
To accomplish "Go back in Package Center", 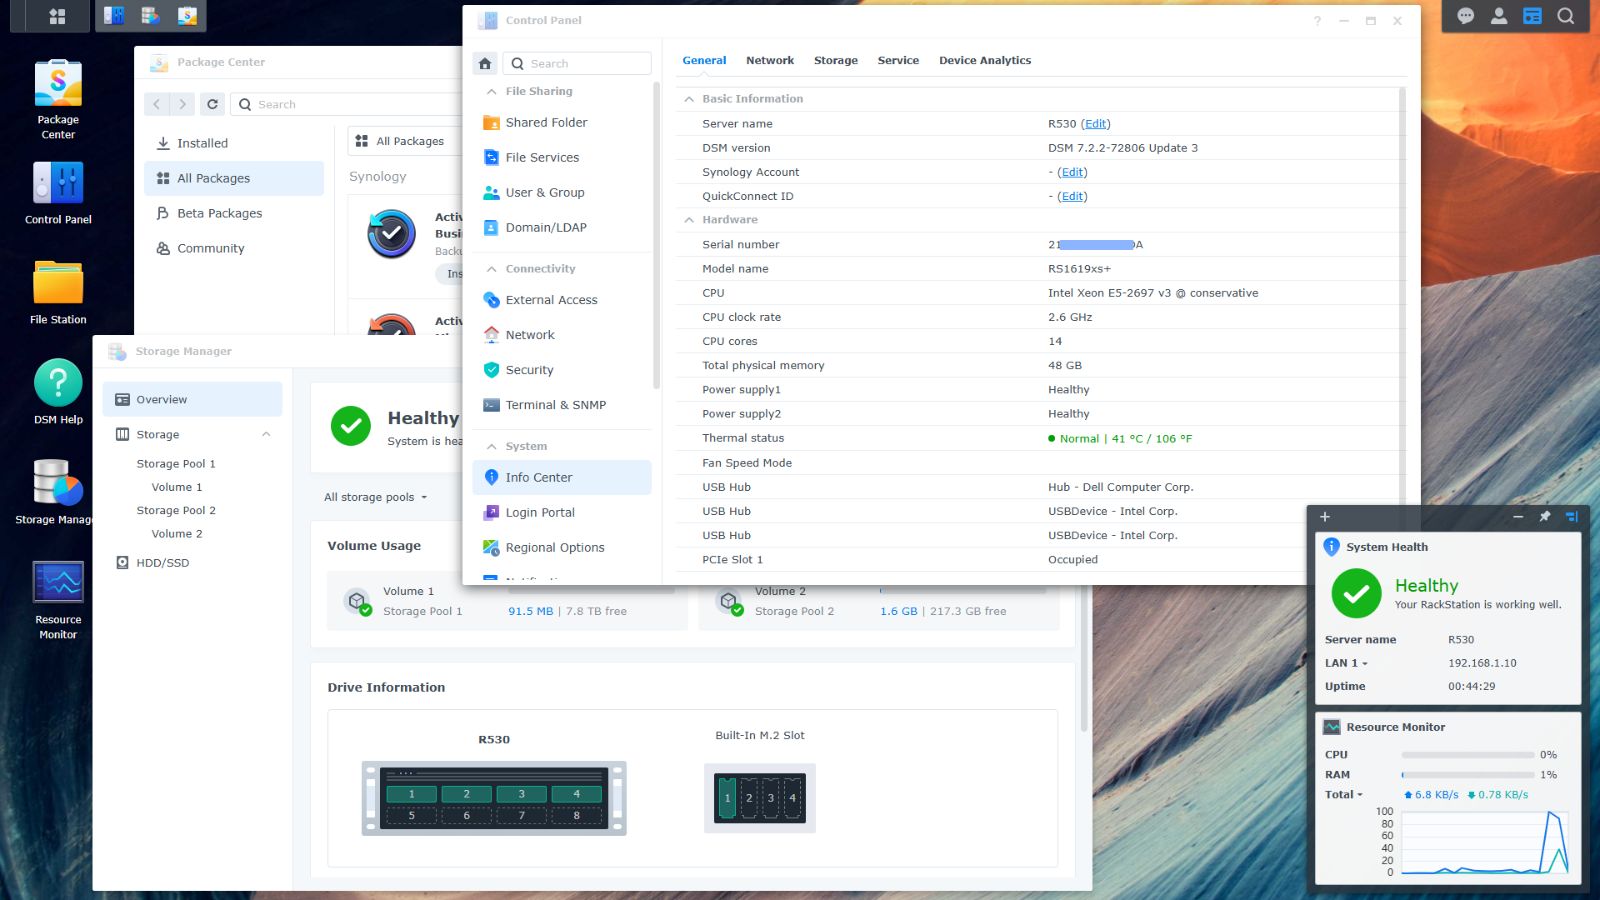I will pos(156,104).
